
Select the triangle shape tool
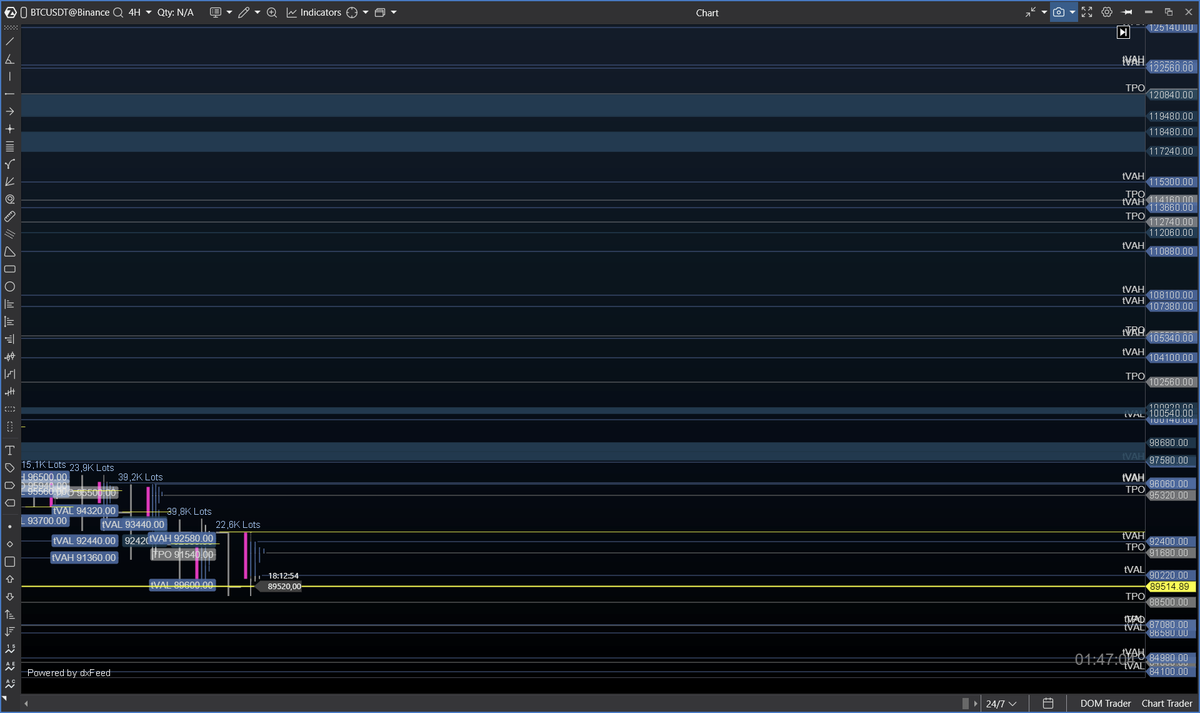[x=10, y=251]
